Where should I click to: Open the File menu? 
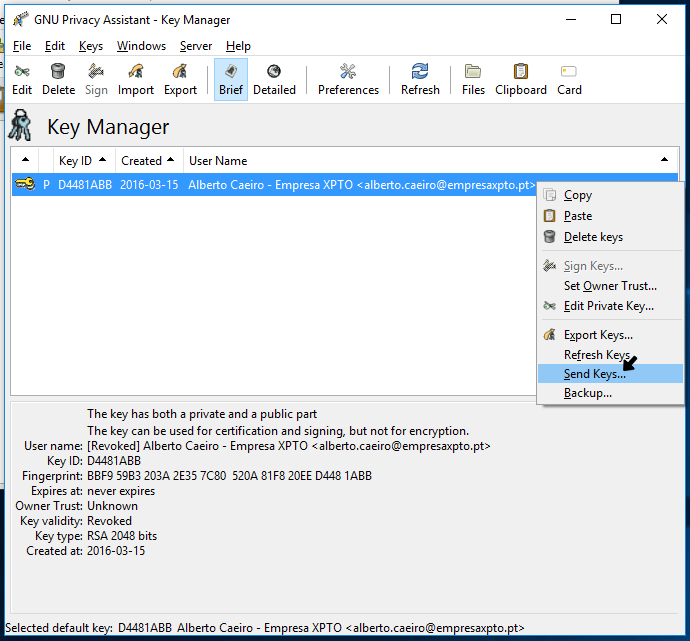(x=22, y=46)
